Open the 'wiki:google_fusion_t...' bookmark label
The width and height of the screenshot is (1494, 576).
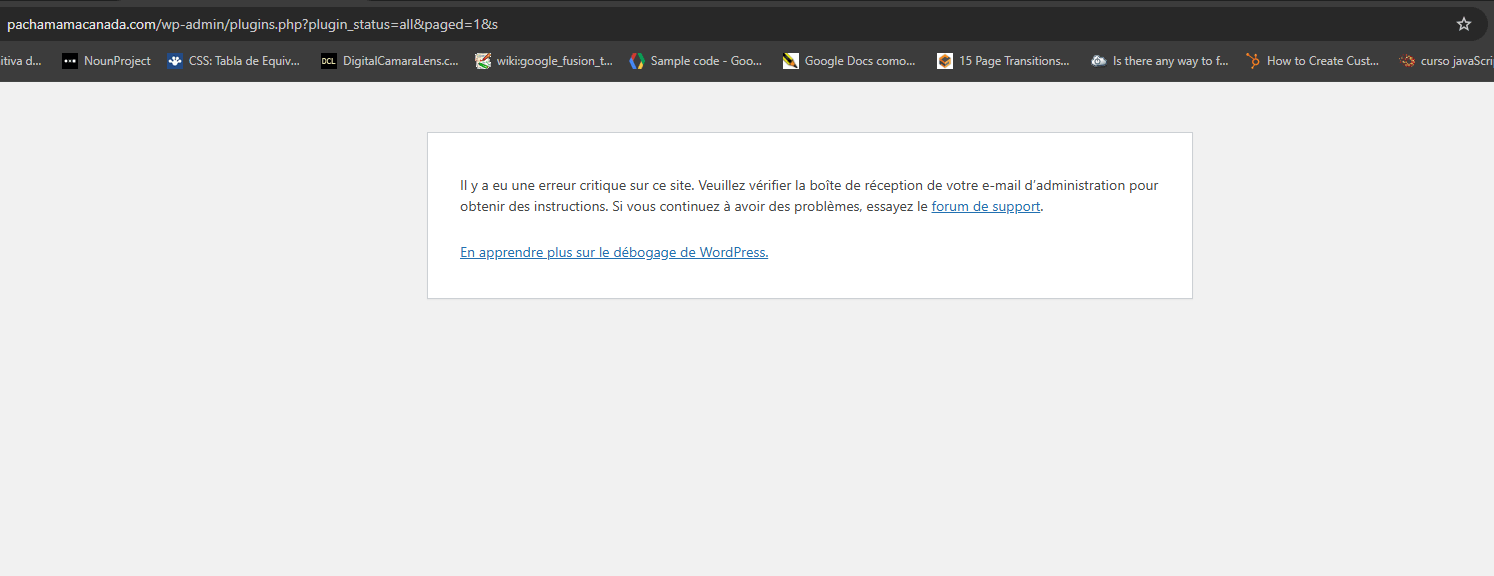(554, 61)
